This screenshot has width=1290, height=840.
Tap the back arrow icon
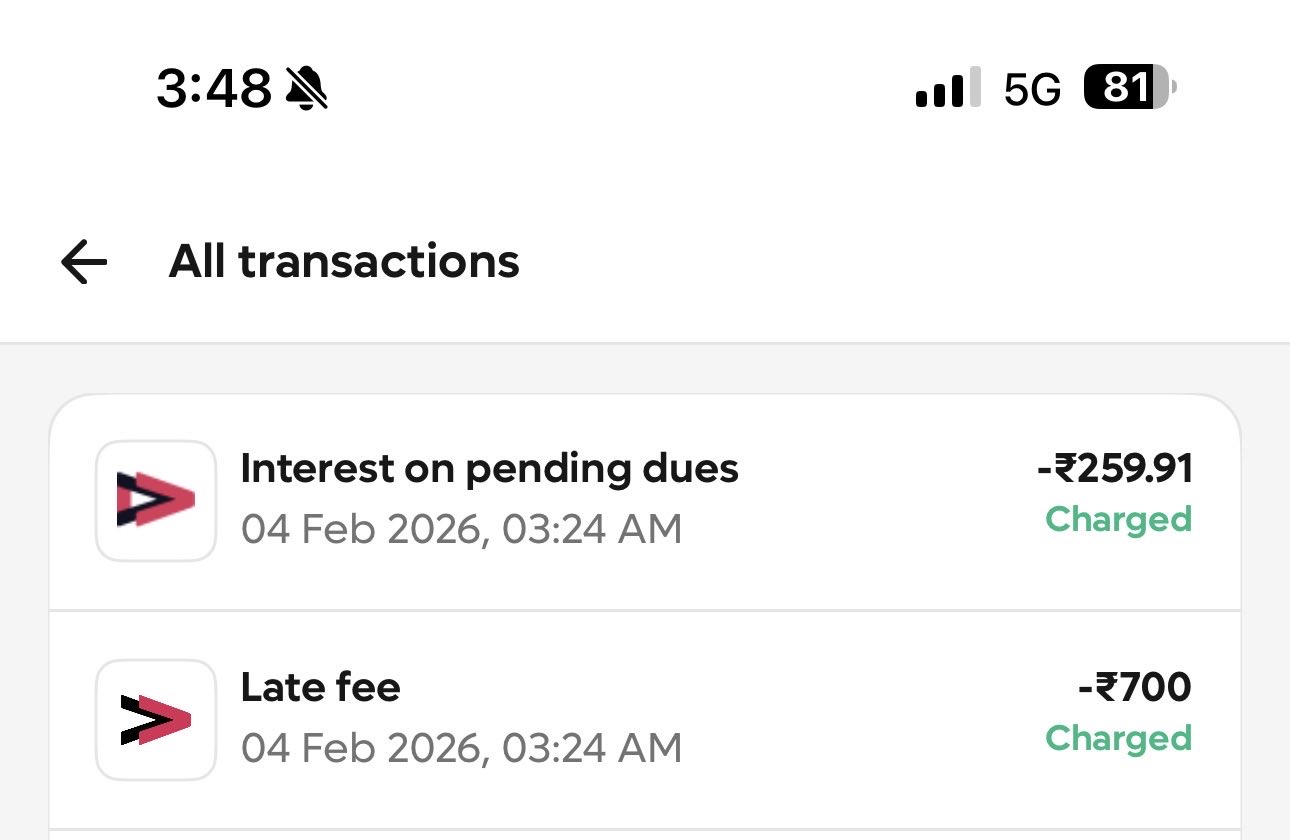[84, 262]
